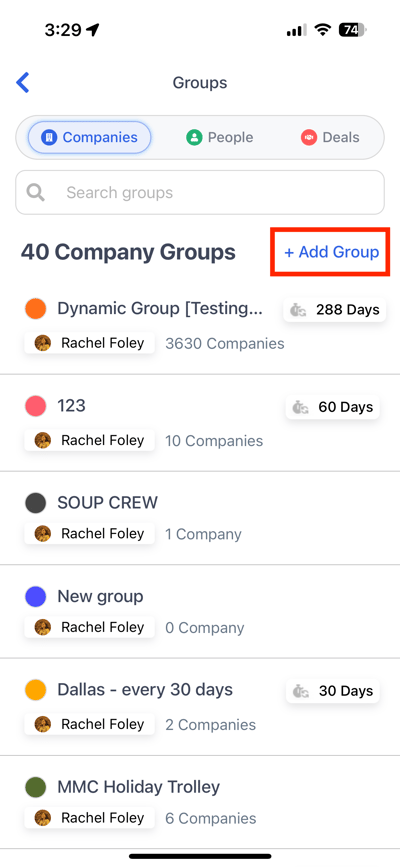Tap the + Add Group link

pyautogui.click(x=331, y=252)
